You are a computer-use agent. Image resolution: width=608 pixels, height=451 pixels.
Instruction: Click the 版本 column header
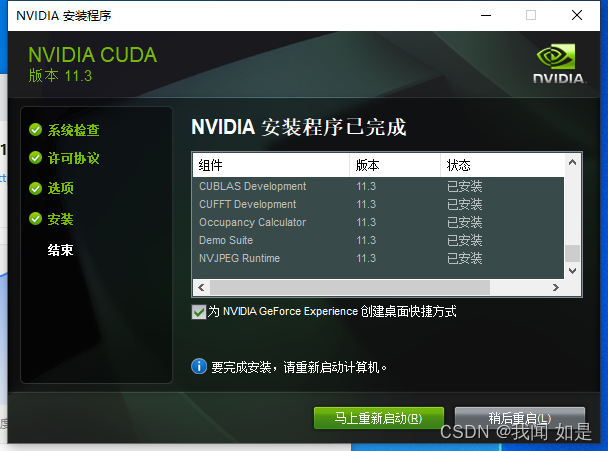(x=395, y=166)
